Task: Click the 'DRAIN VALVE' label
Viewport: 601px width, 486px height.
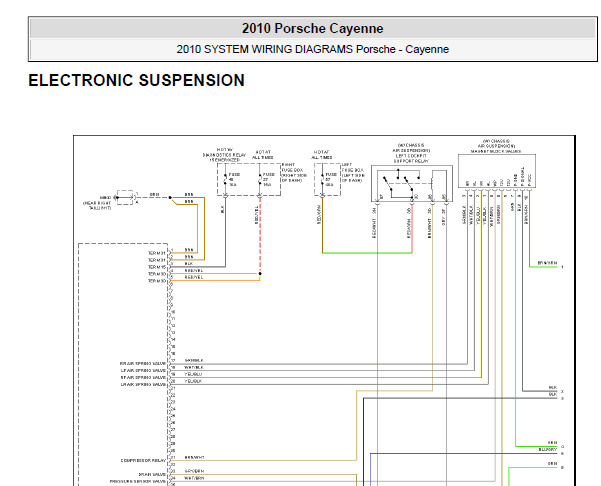Action: coord(152,475)
